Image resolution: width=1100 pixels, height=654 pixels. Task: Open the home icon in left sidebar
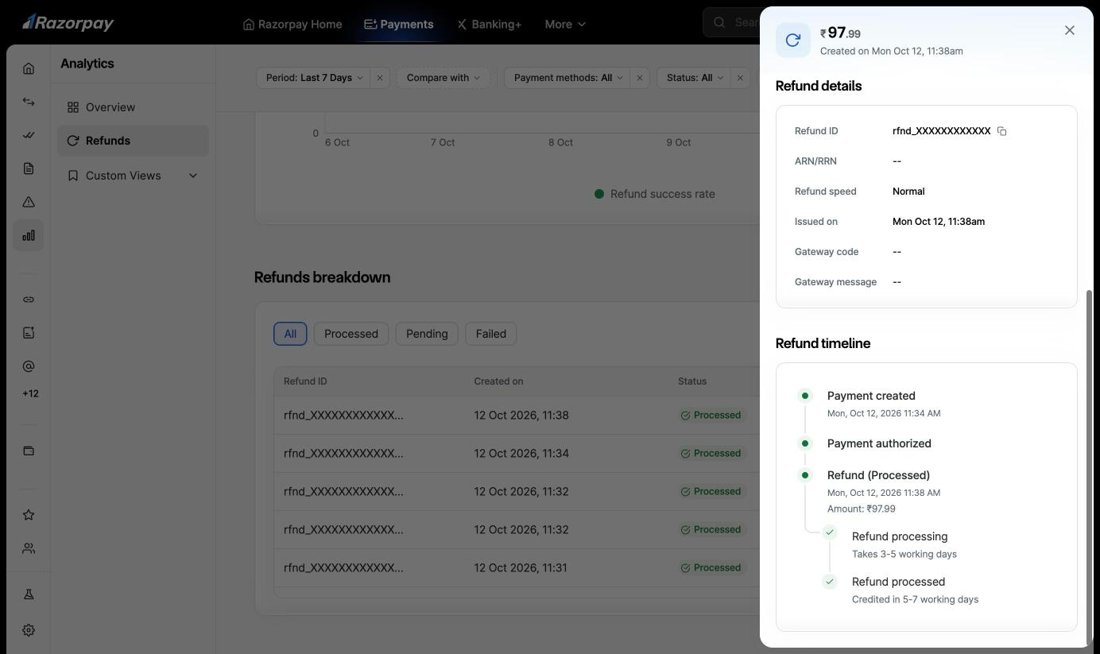(28, 68)
